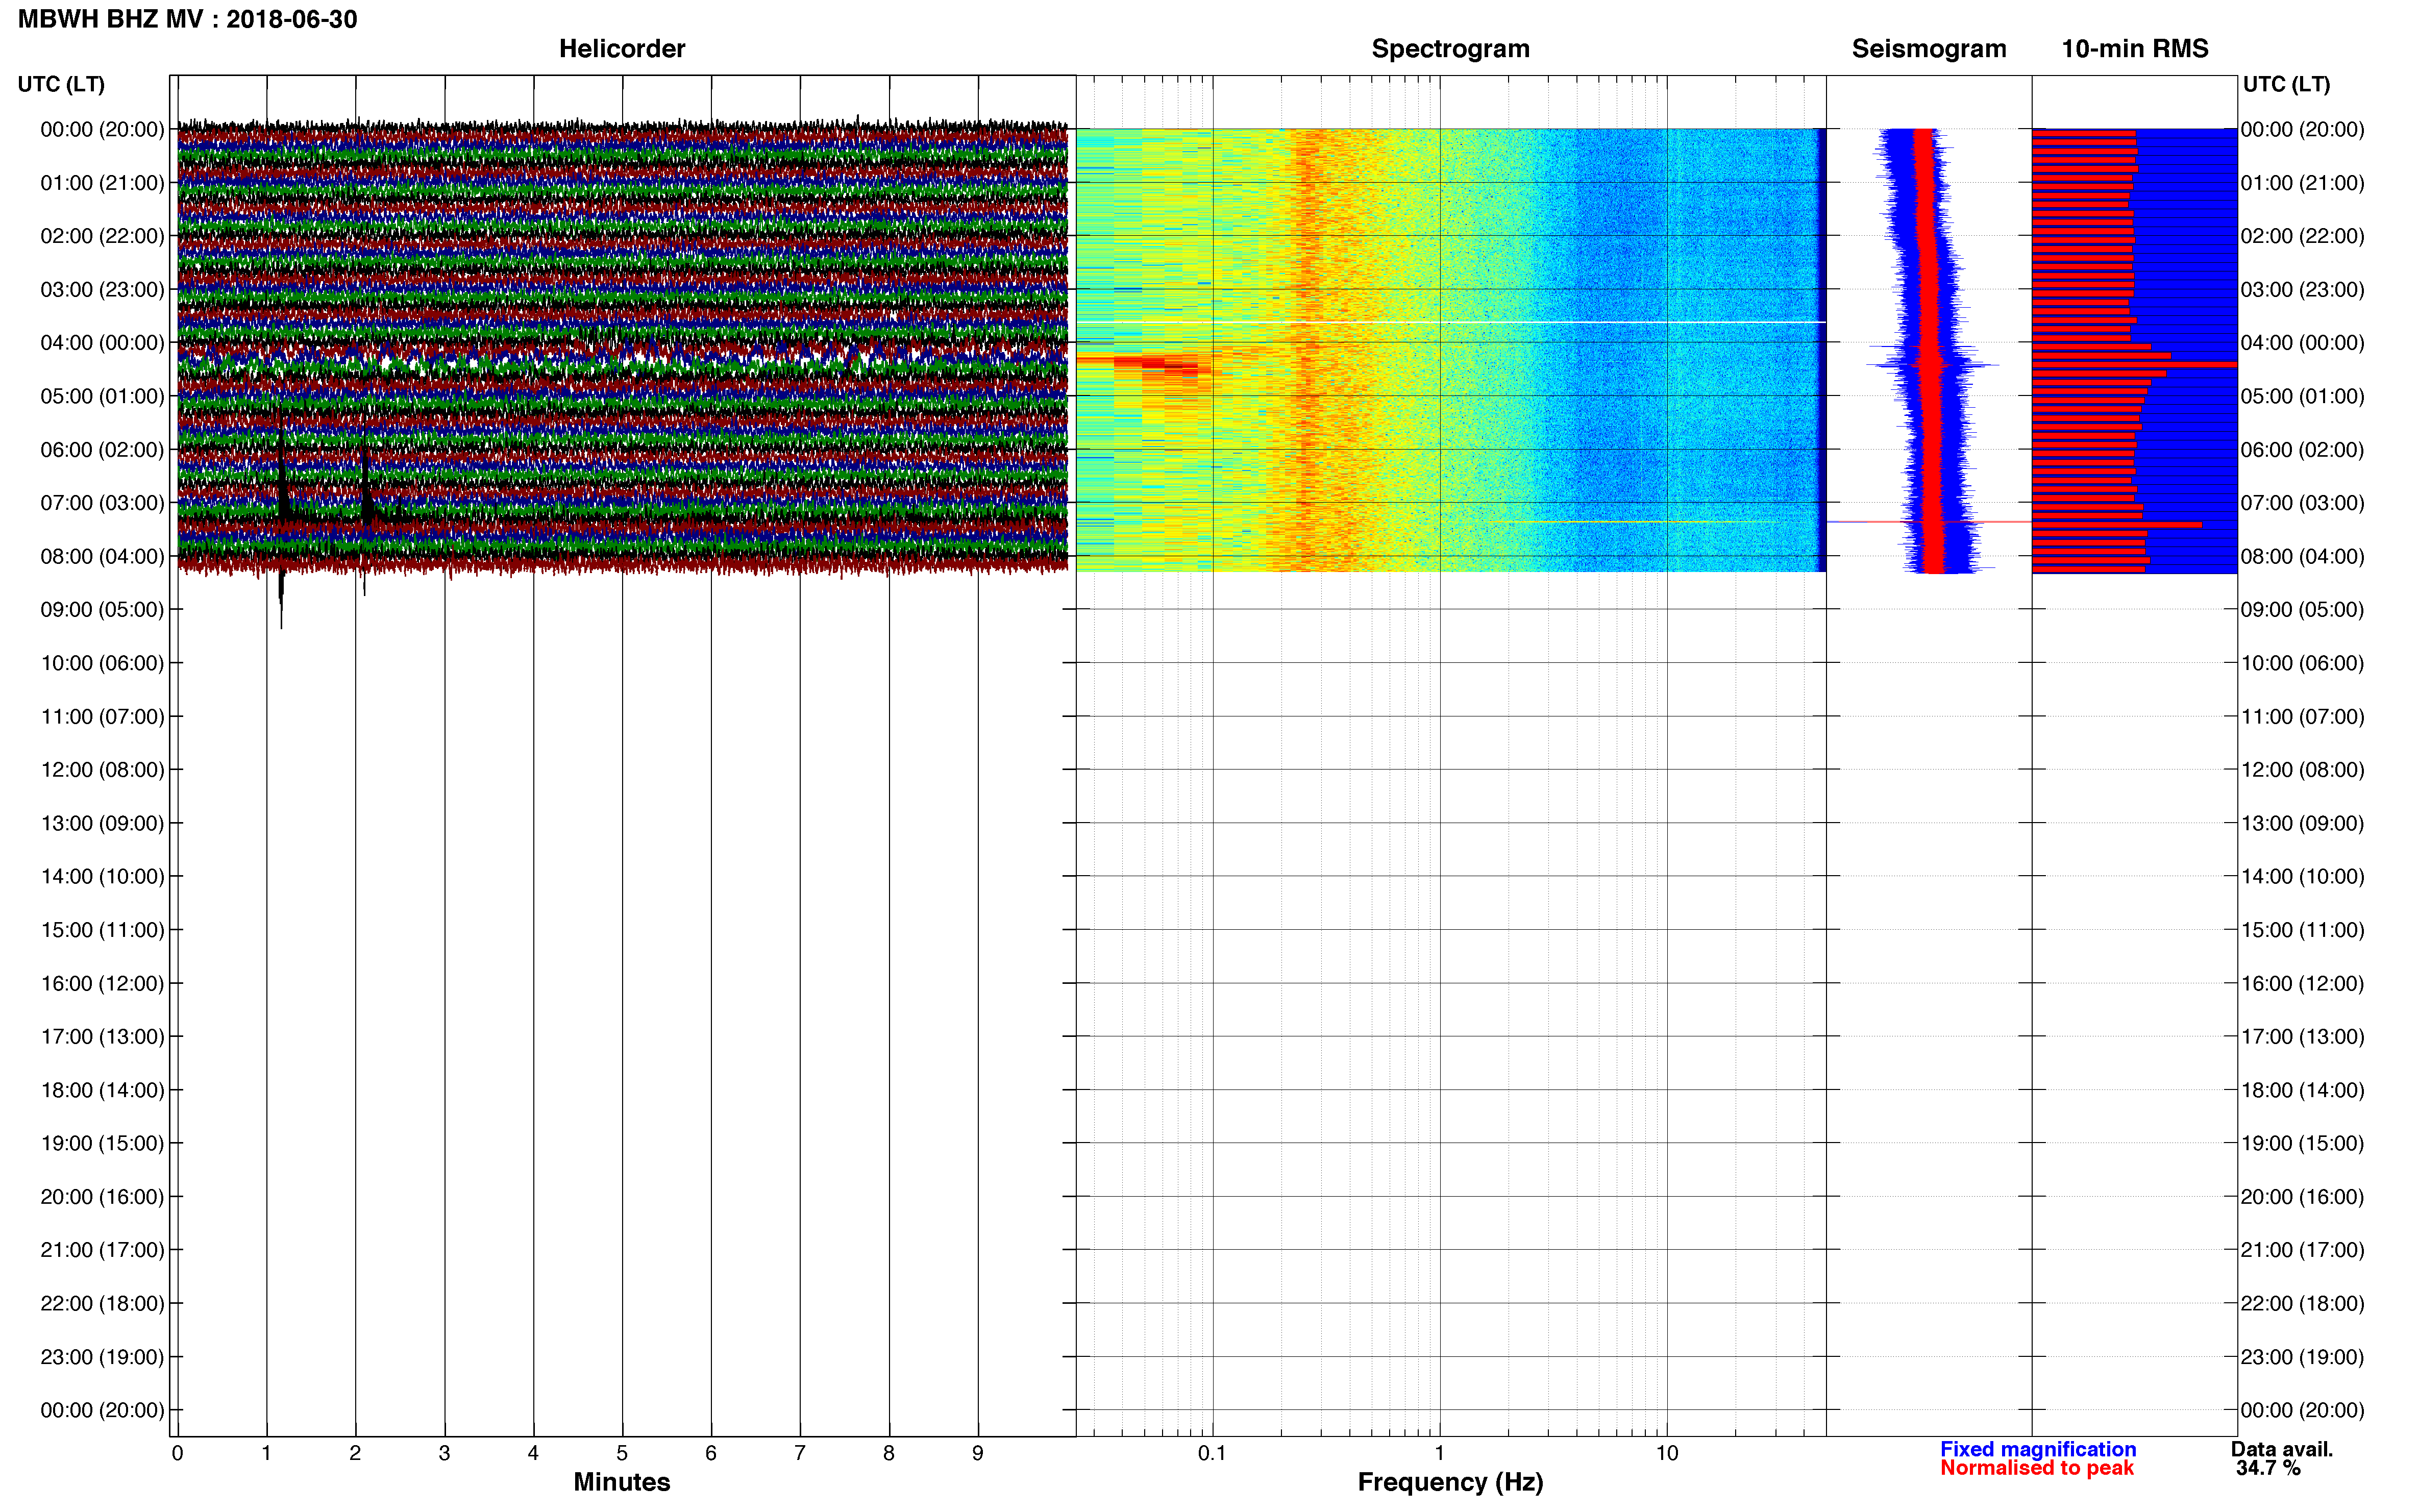
Task: Click the left 06:00 (02:00) time label
Action: point(102,450)
